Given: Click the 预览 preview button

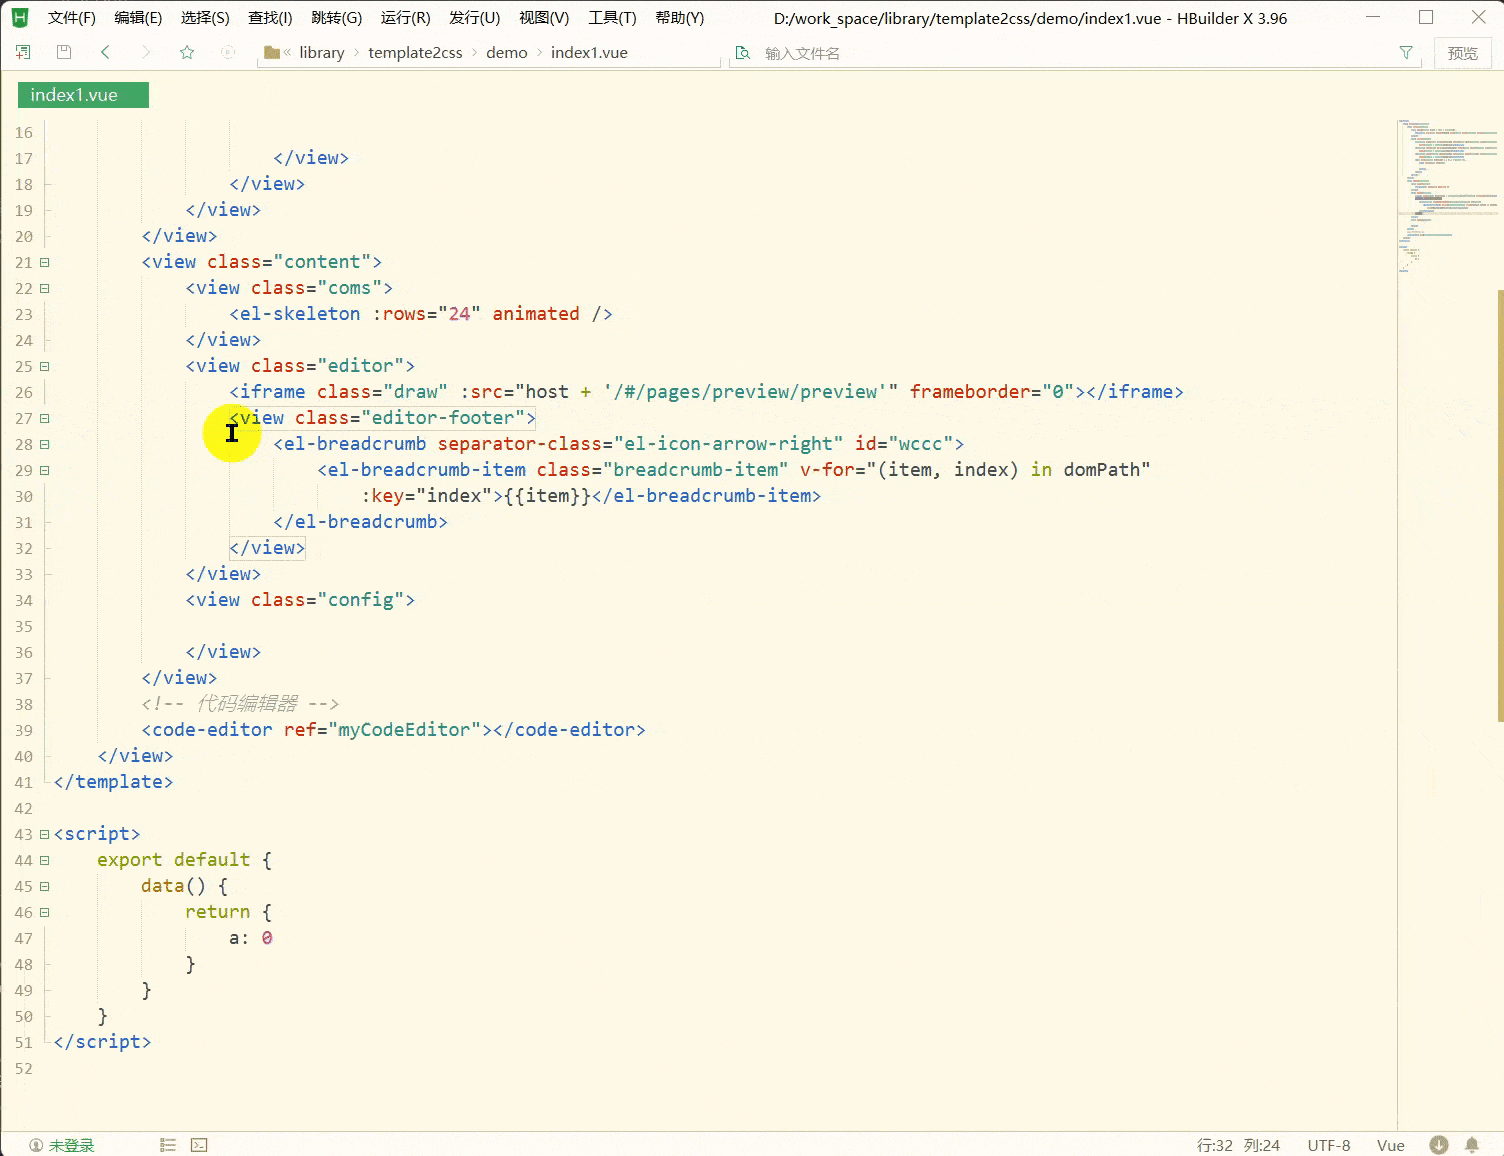Looking at the screenshot, I should click(x=1463, y=53).
